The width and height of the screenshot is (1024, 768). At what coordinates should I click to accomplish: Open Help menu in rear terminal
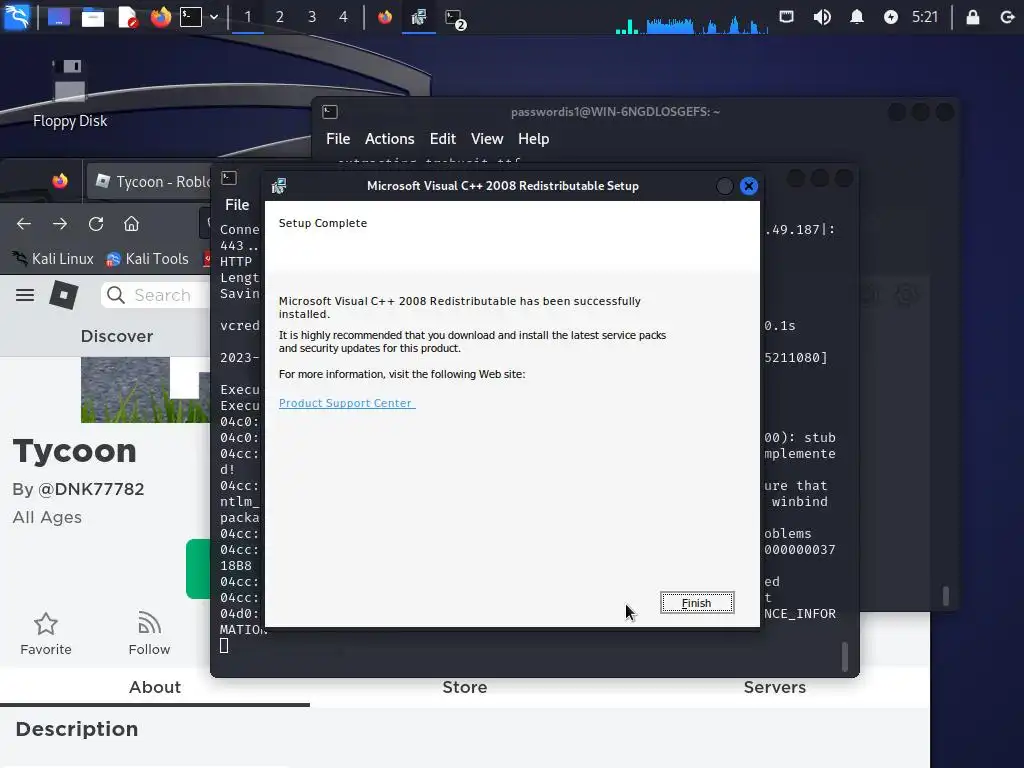(x=534, y=139)
